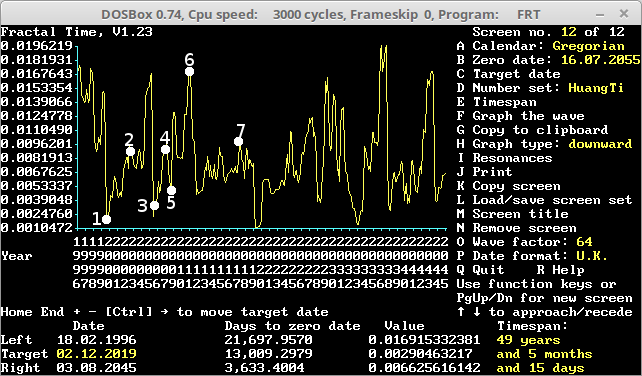The height and width of the screenshot is (376, 642).
Task: Click the y-axis label 0.0067625
Action: [x=36, y=172]
